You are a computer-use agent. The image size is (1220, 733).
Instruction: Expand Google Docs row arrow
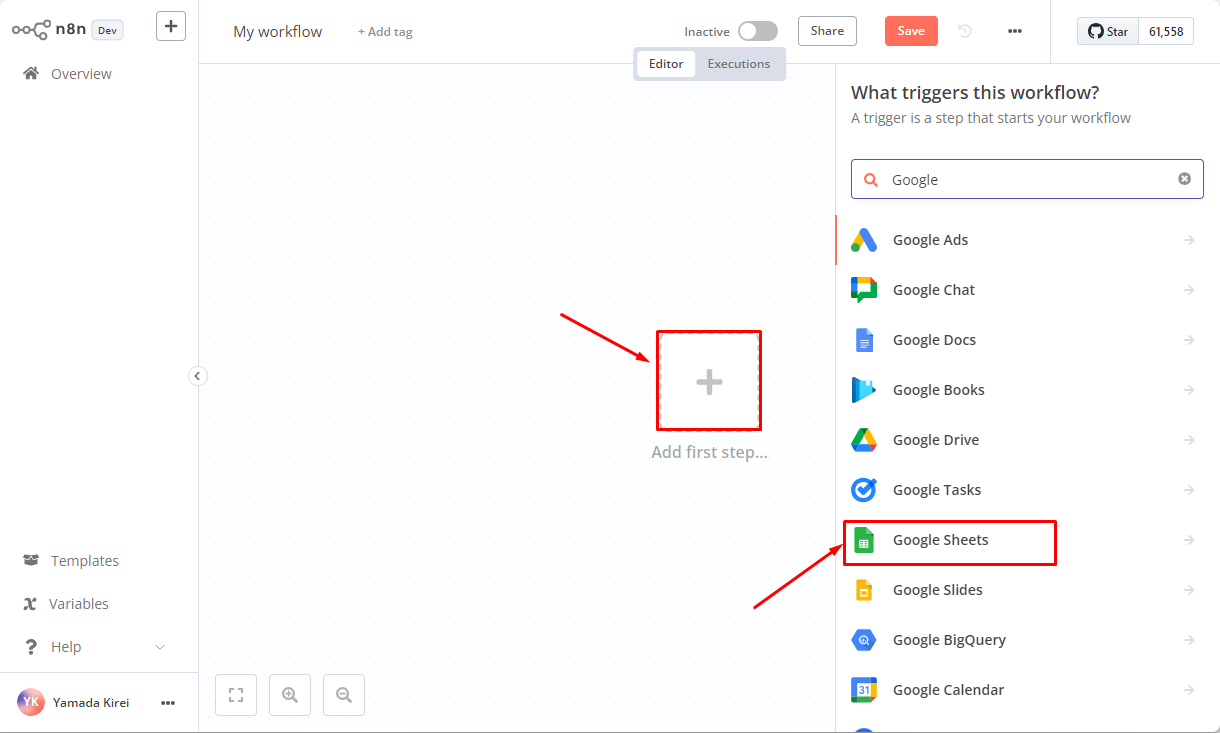pyautogui.click(x=1189, y=340)
